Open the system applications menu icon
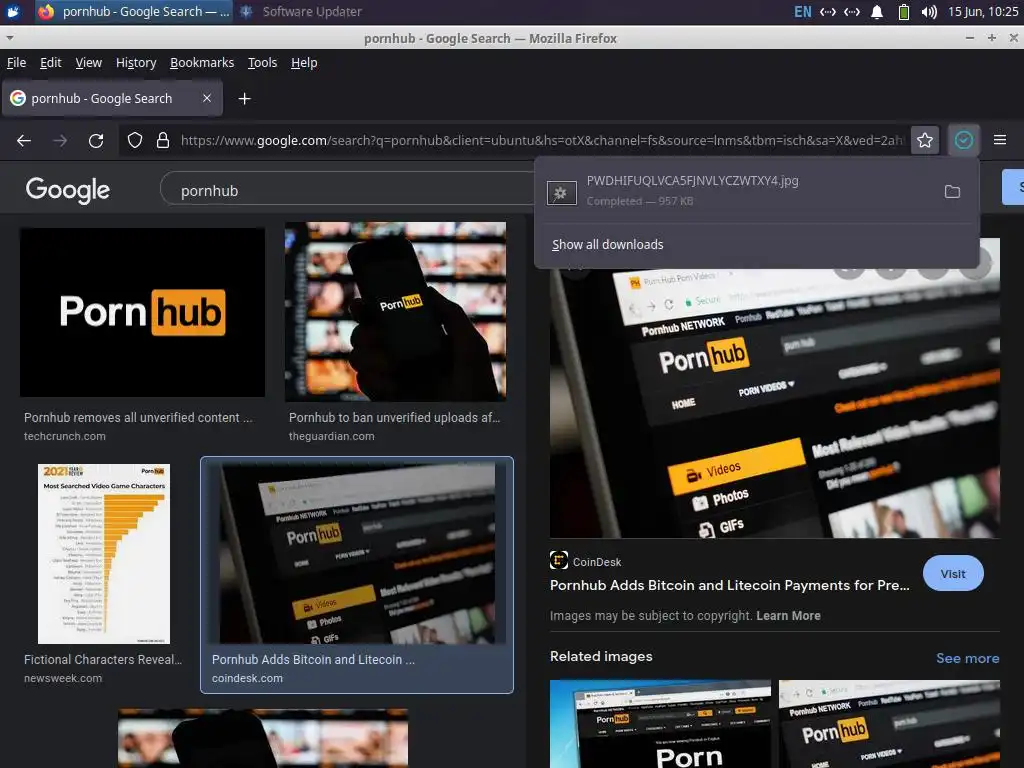Viewport: 1024px width, 768px height. tap(12, 11)
